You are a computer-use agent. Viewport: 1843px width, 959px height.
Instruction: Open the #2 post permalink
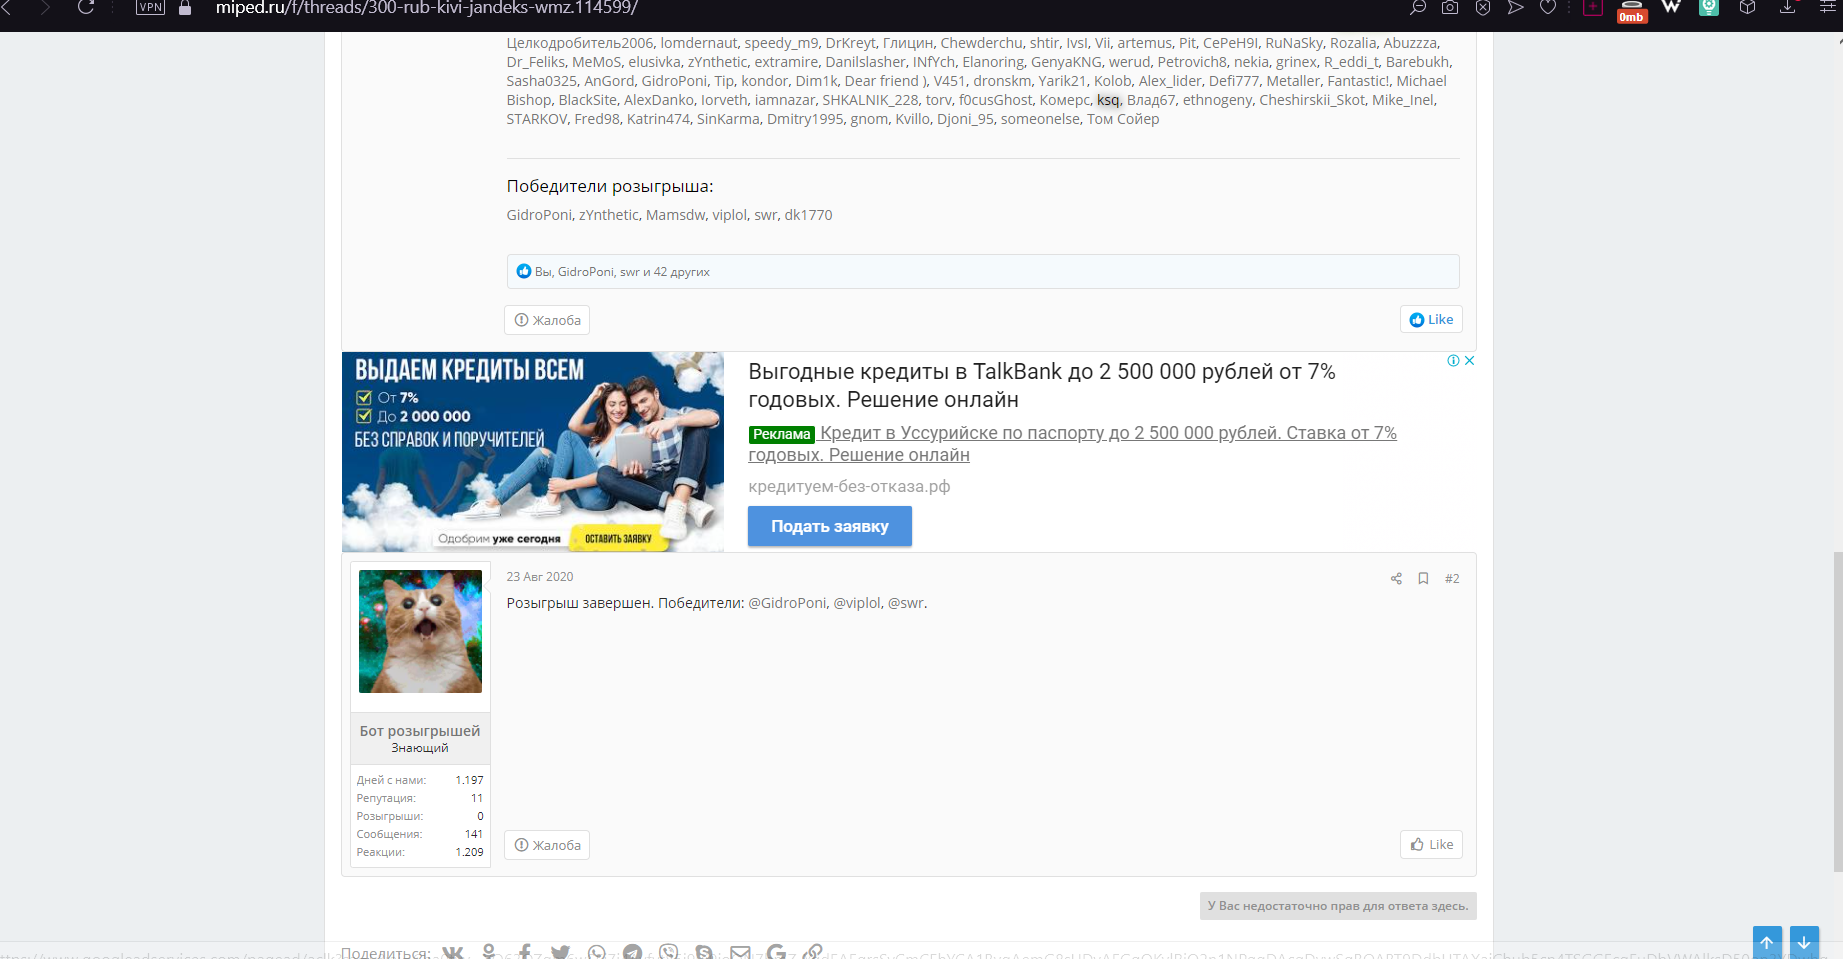click(x=1452, y=578)
